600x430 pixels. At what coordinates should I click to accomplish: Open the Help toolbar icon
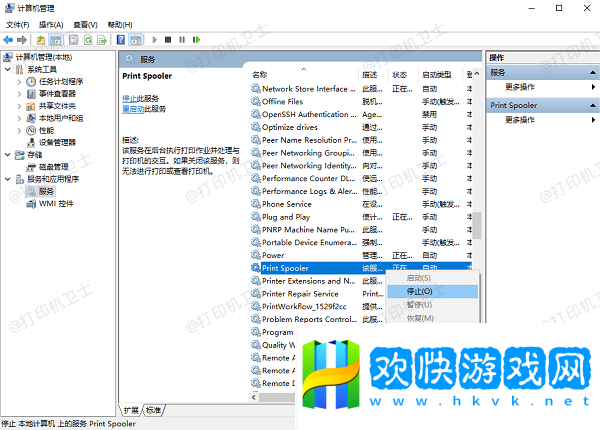pyautogui.click(x=121, y=40)
